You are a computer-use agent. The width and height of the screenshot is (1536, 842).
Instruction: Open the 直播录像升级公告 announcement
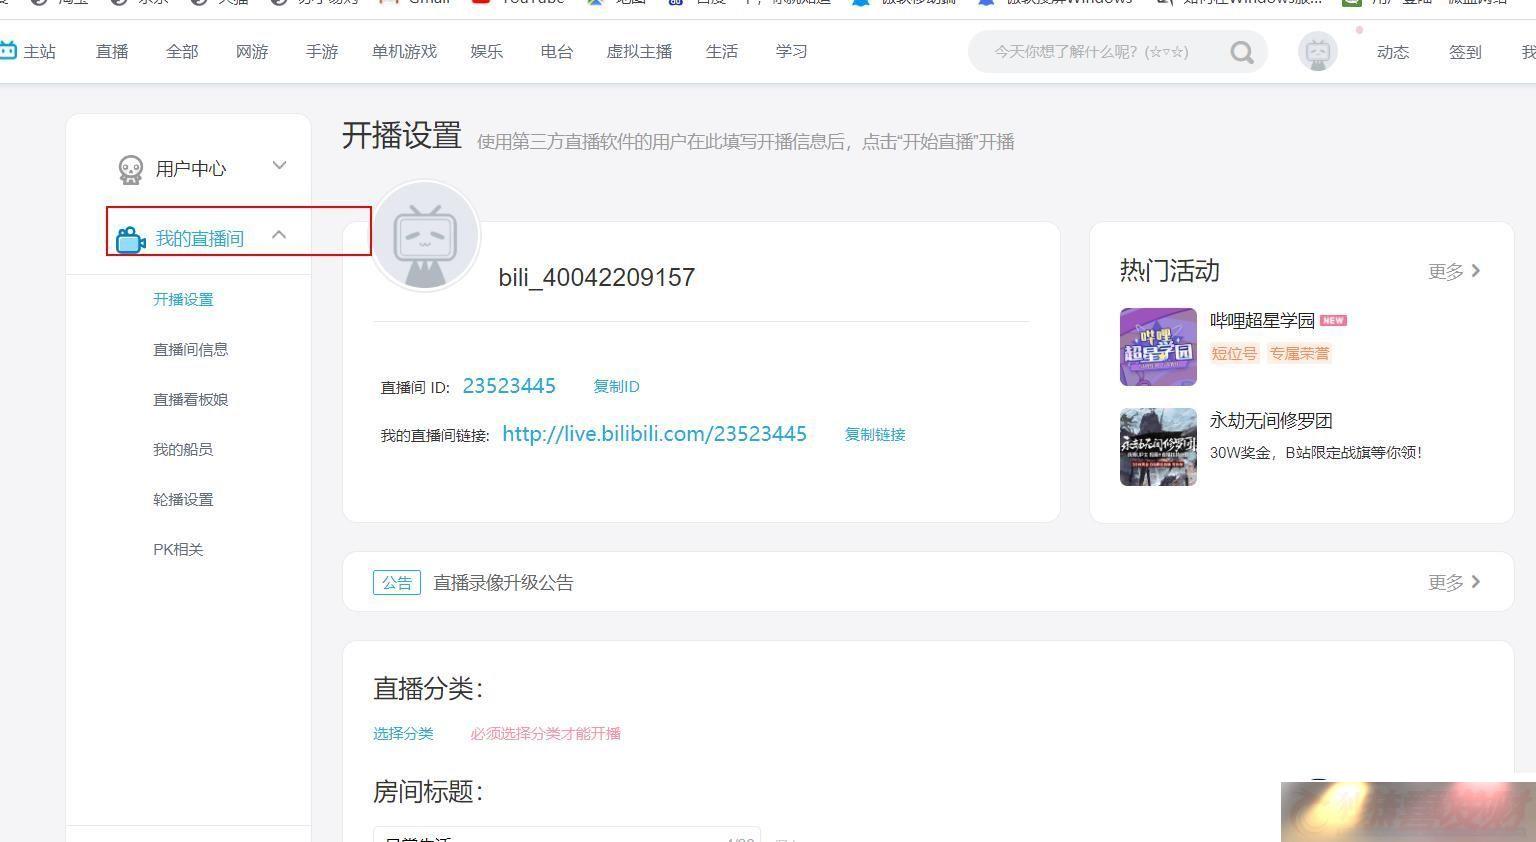pos(503,582)
